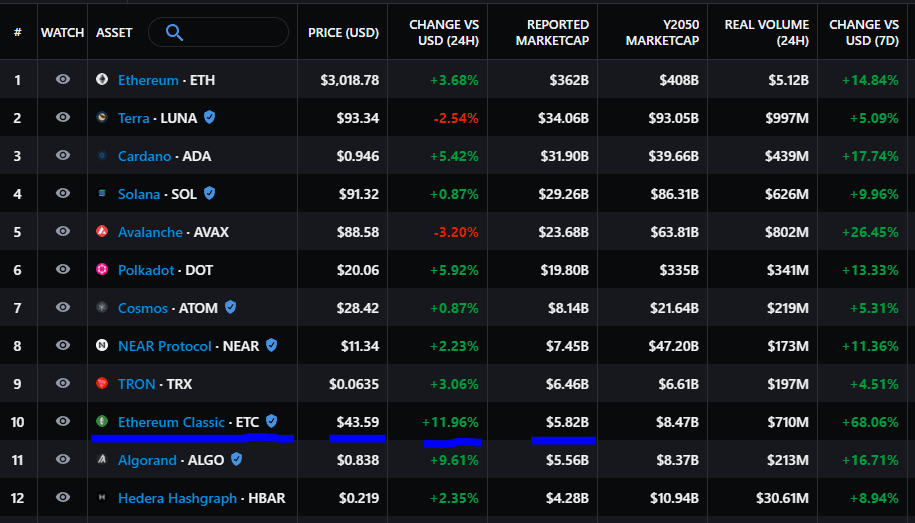Click the pink Polkadot logo icon
Screen dimensions: 915x523
[102, 269]
